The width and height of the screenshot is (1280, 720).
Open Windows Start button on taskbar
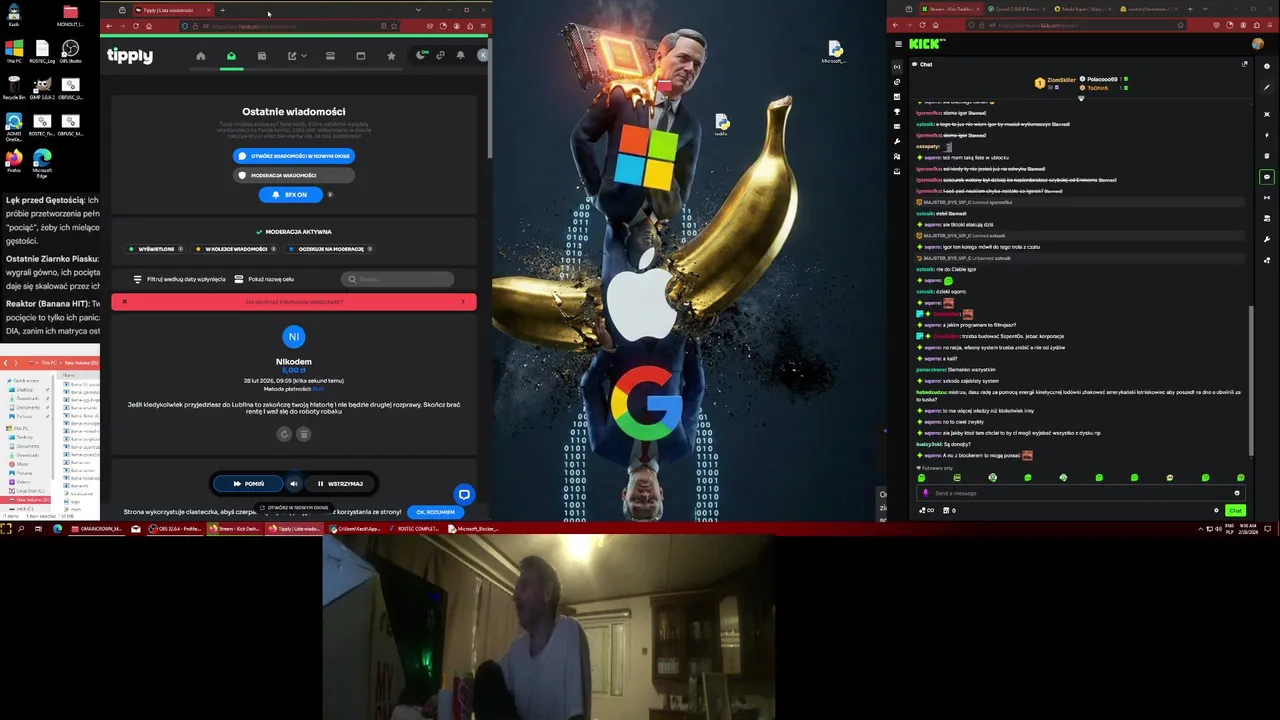(6, 528)
